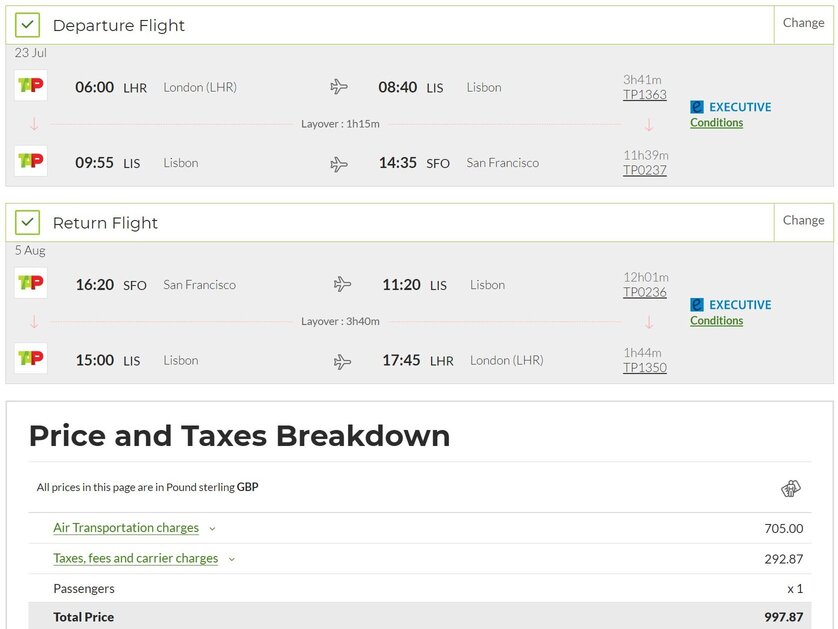Click TAP logo beside 15:00 Lisbon return

pyautogui.click(x=30, y=358)
